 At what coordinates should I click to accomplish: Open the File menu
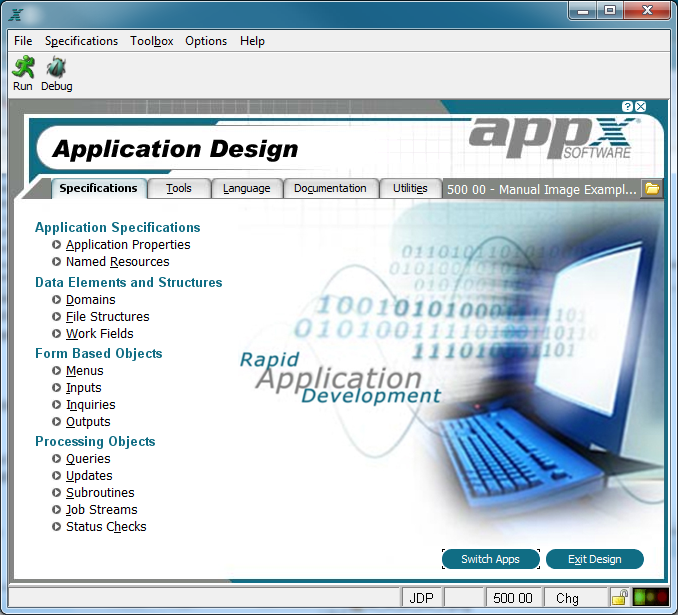click(23, 41)
